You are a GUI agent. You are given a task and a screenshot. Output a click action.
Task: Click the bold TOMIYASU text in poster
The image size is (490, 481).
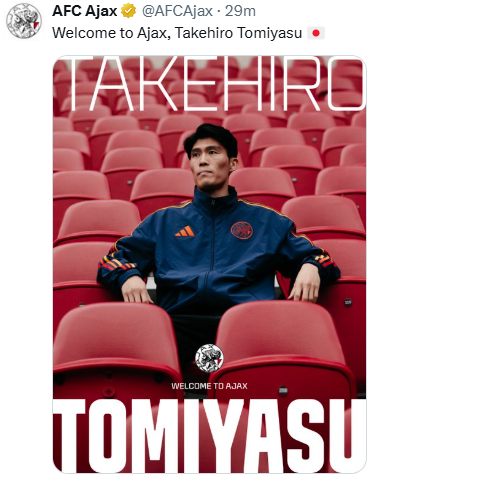pyautogui.click(x=210, y=435)
